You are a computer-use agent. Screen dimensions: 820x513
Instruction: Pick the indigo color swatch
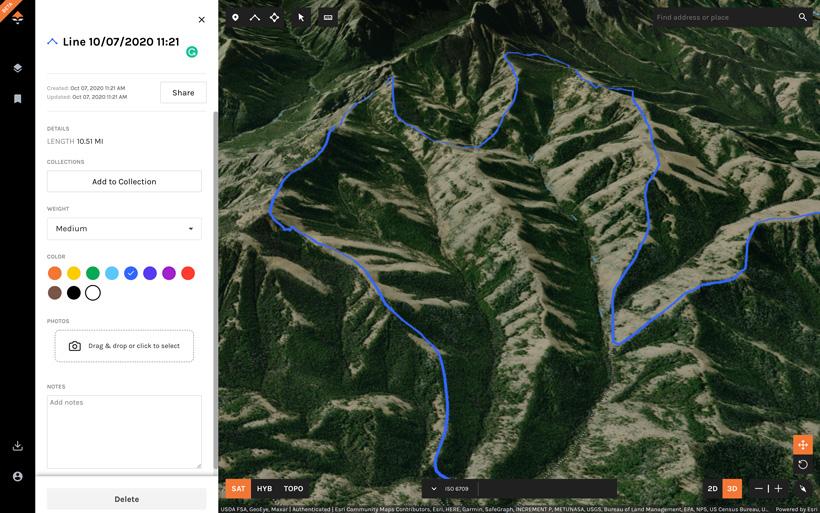pos(150,273)
